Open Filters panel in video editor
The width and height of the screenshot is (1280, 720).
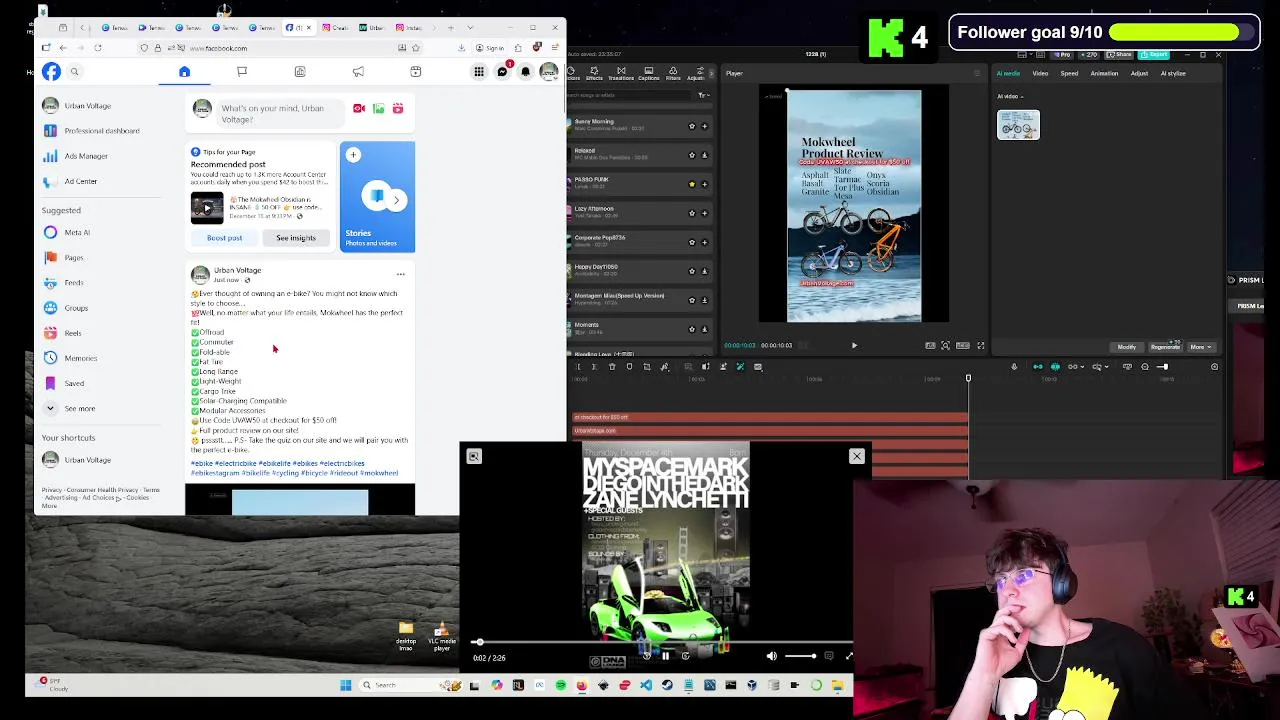pyautogui.click(x=673, y=73)
